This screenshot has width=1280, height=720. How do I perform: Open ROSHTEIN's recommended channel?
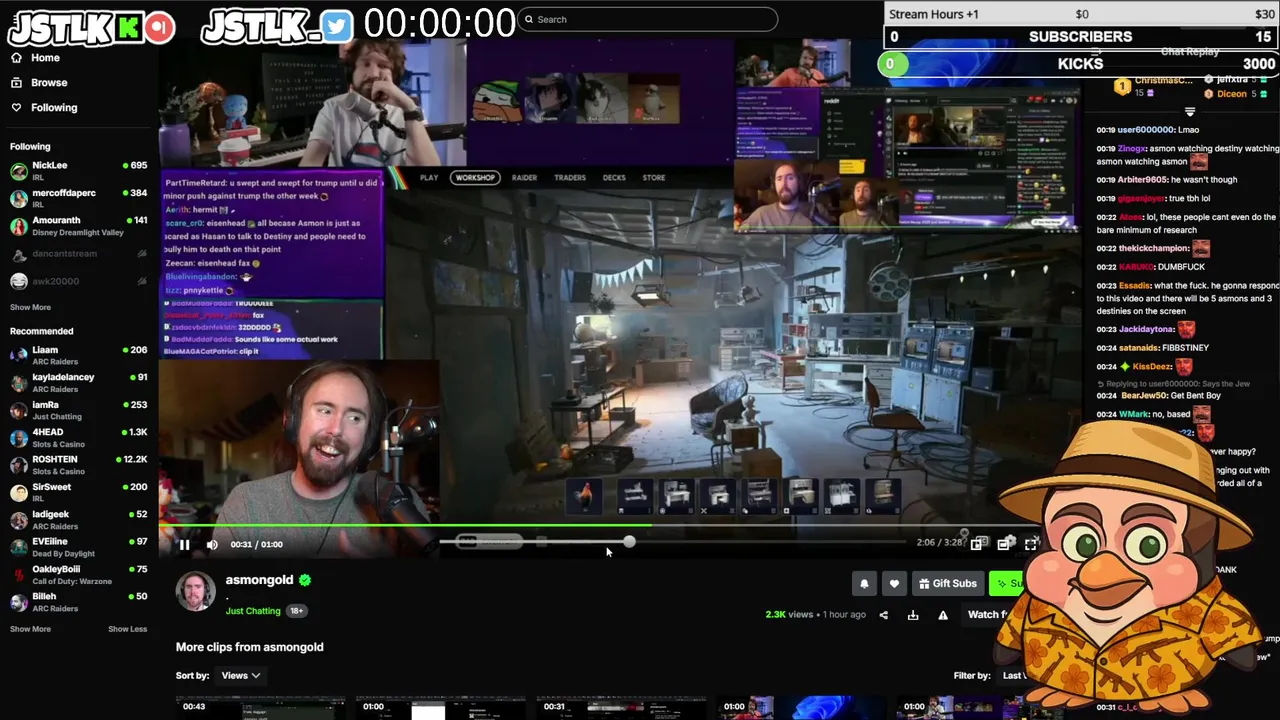point(79,465)
